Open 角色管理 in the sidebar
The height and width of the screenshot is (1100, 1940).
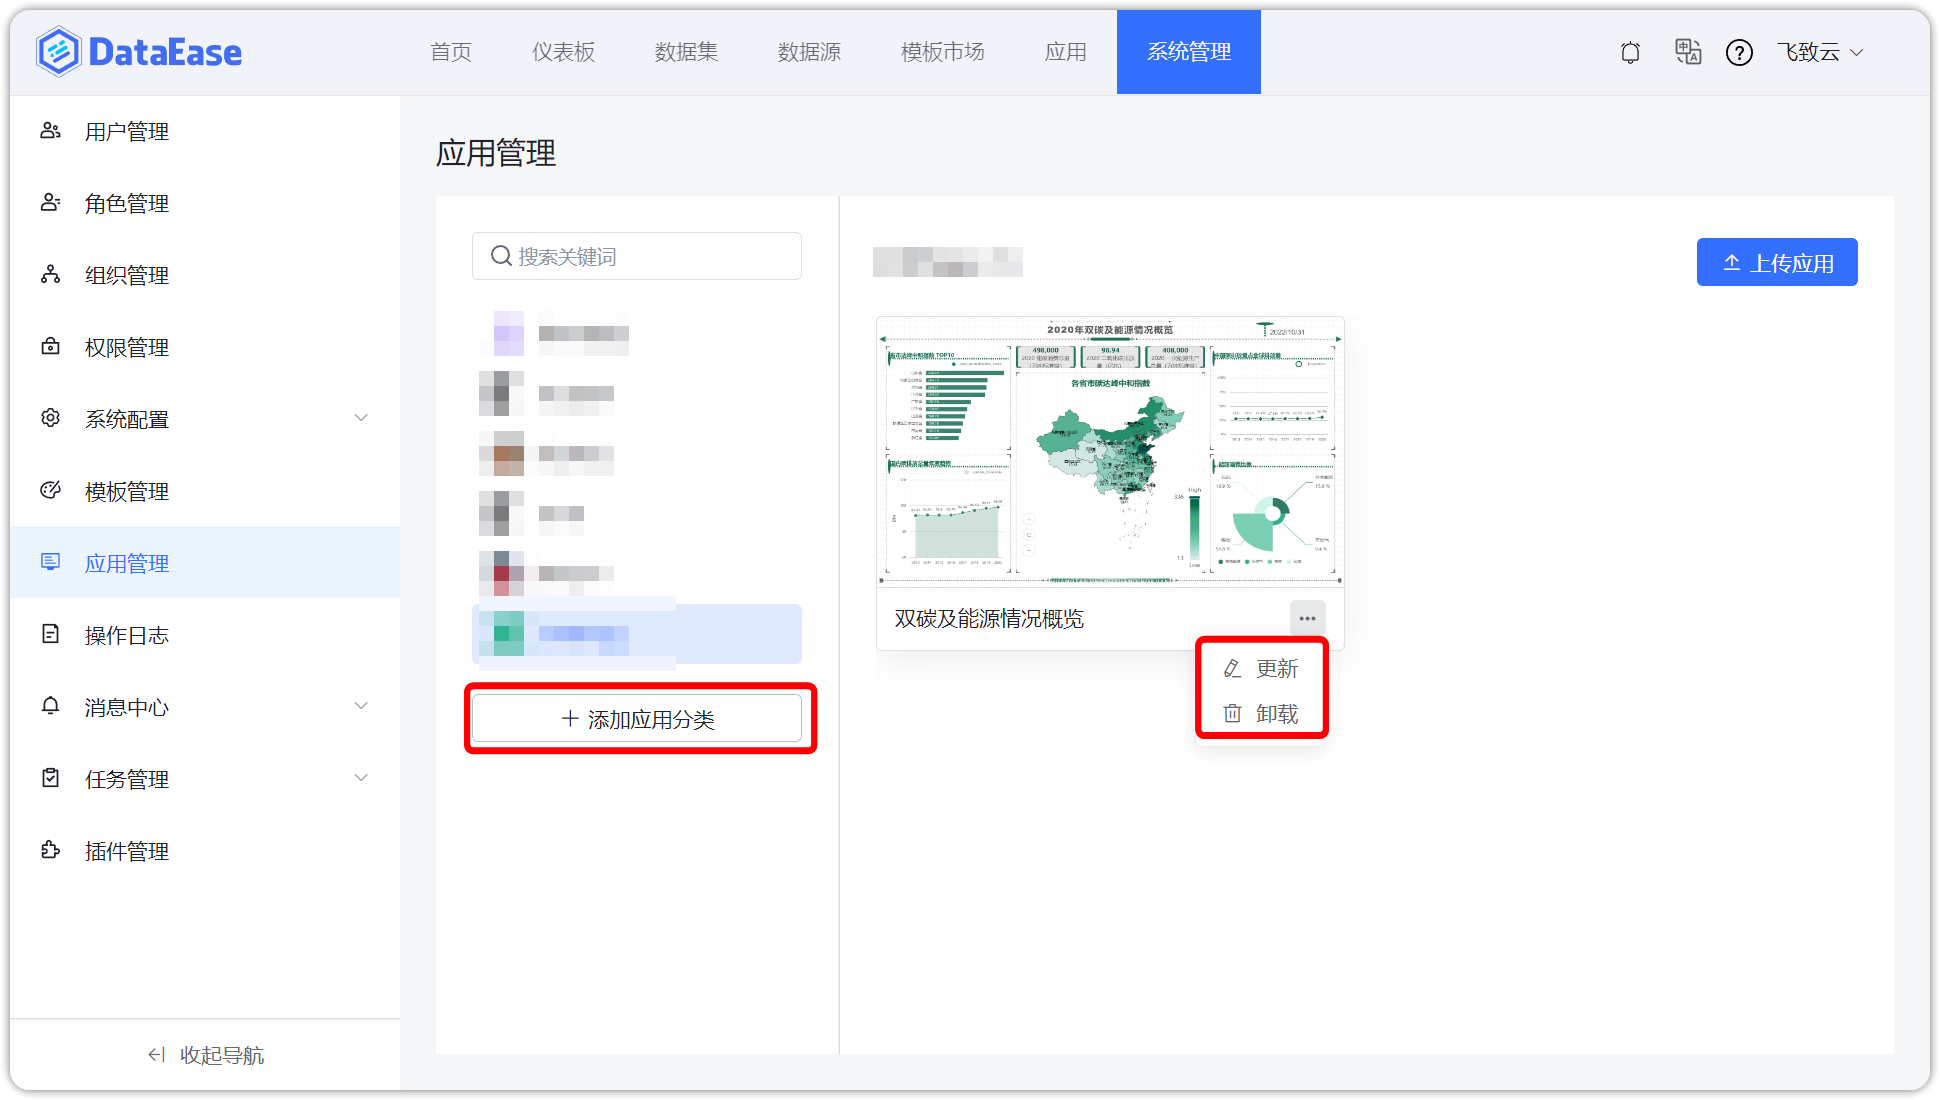205,203
